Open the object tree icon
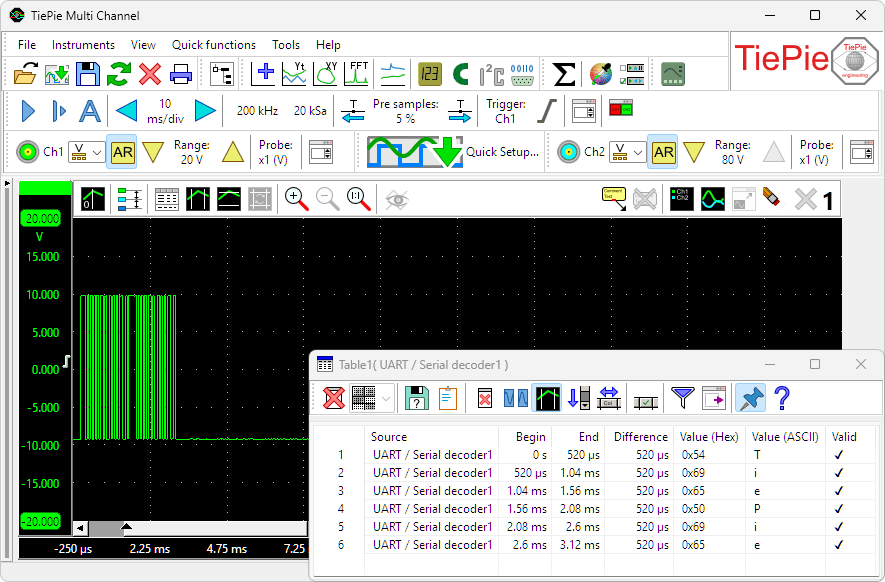Viewport: 885px width, 582px height. pos(222,74)
